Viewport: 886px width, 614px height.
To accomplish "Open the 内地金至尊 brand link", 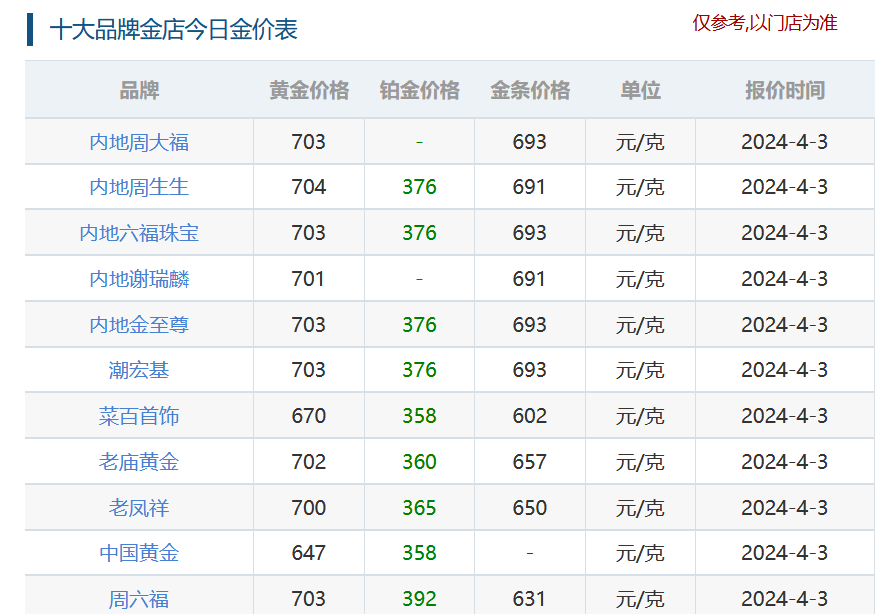I will (x=139, y=325).
